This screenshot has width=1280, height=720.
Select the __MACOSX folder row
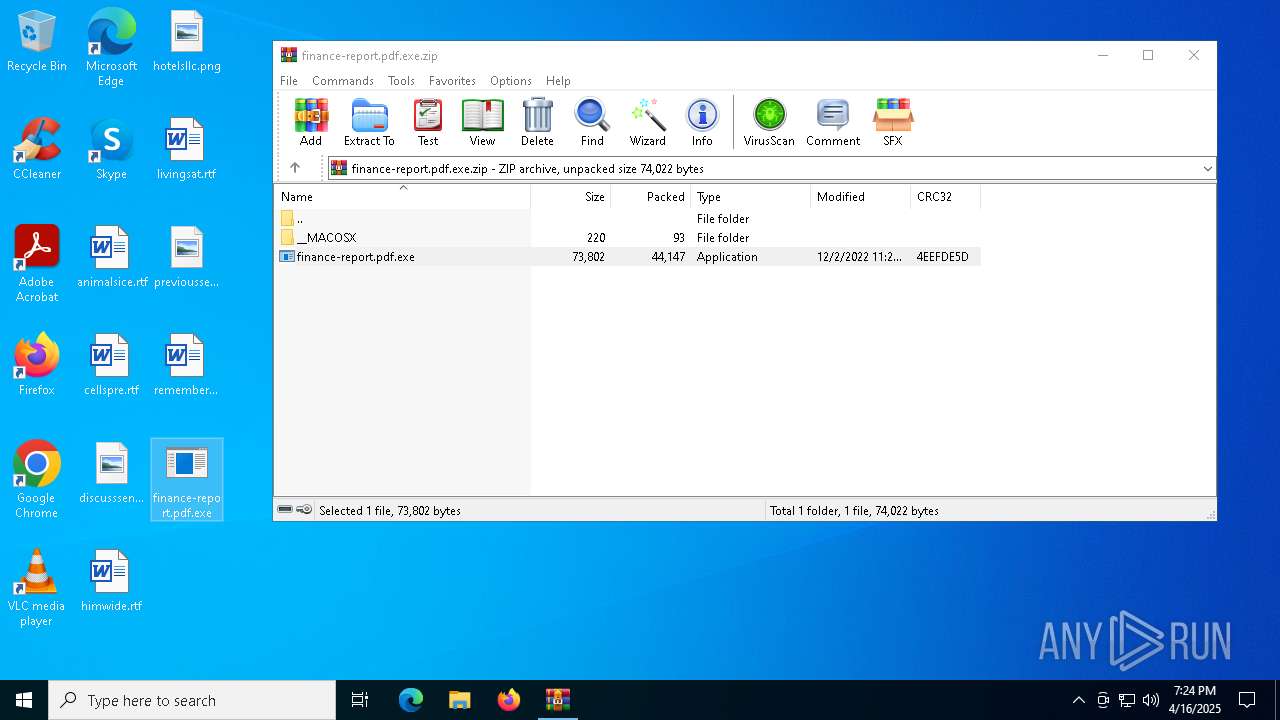click(x=627, y=238)
